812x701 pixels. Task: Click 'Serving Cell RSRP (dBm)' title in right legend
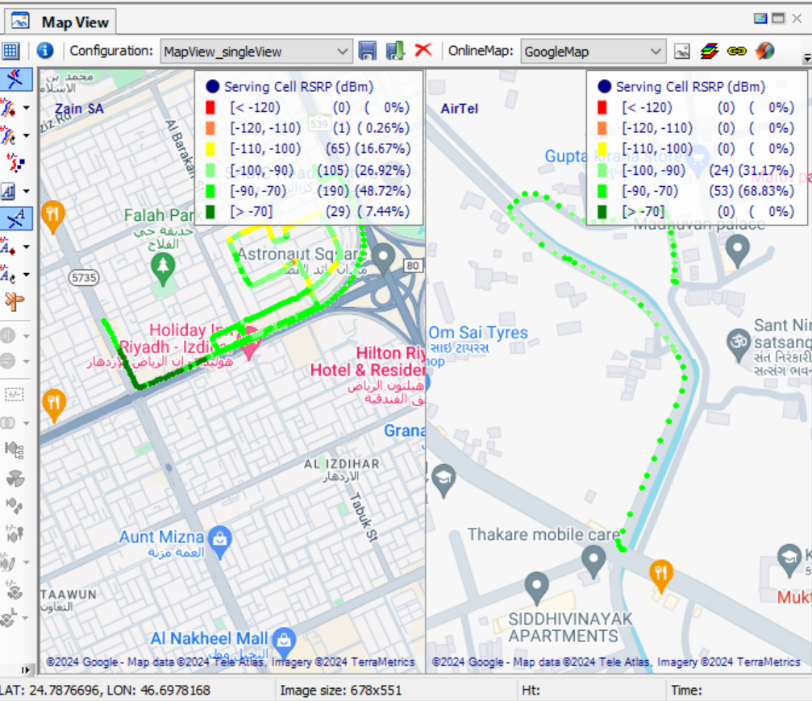(x=690, y=86)
